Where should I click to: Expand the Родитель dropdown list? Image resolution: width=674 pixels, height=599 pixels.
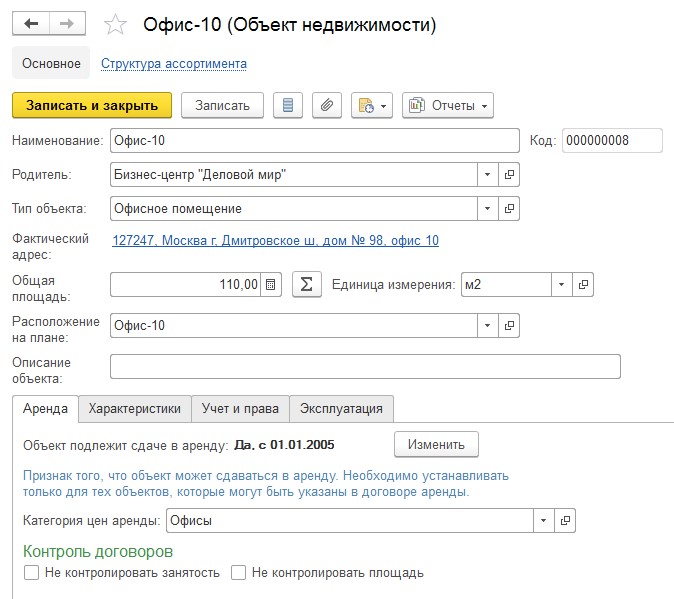coord(488,175)
